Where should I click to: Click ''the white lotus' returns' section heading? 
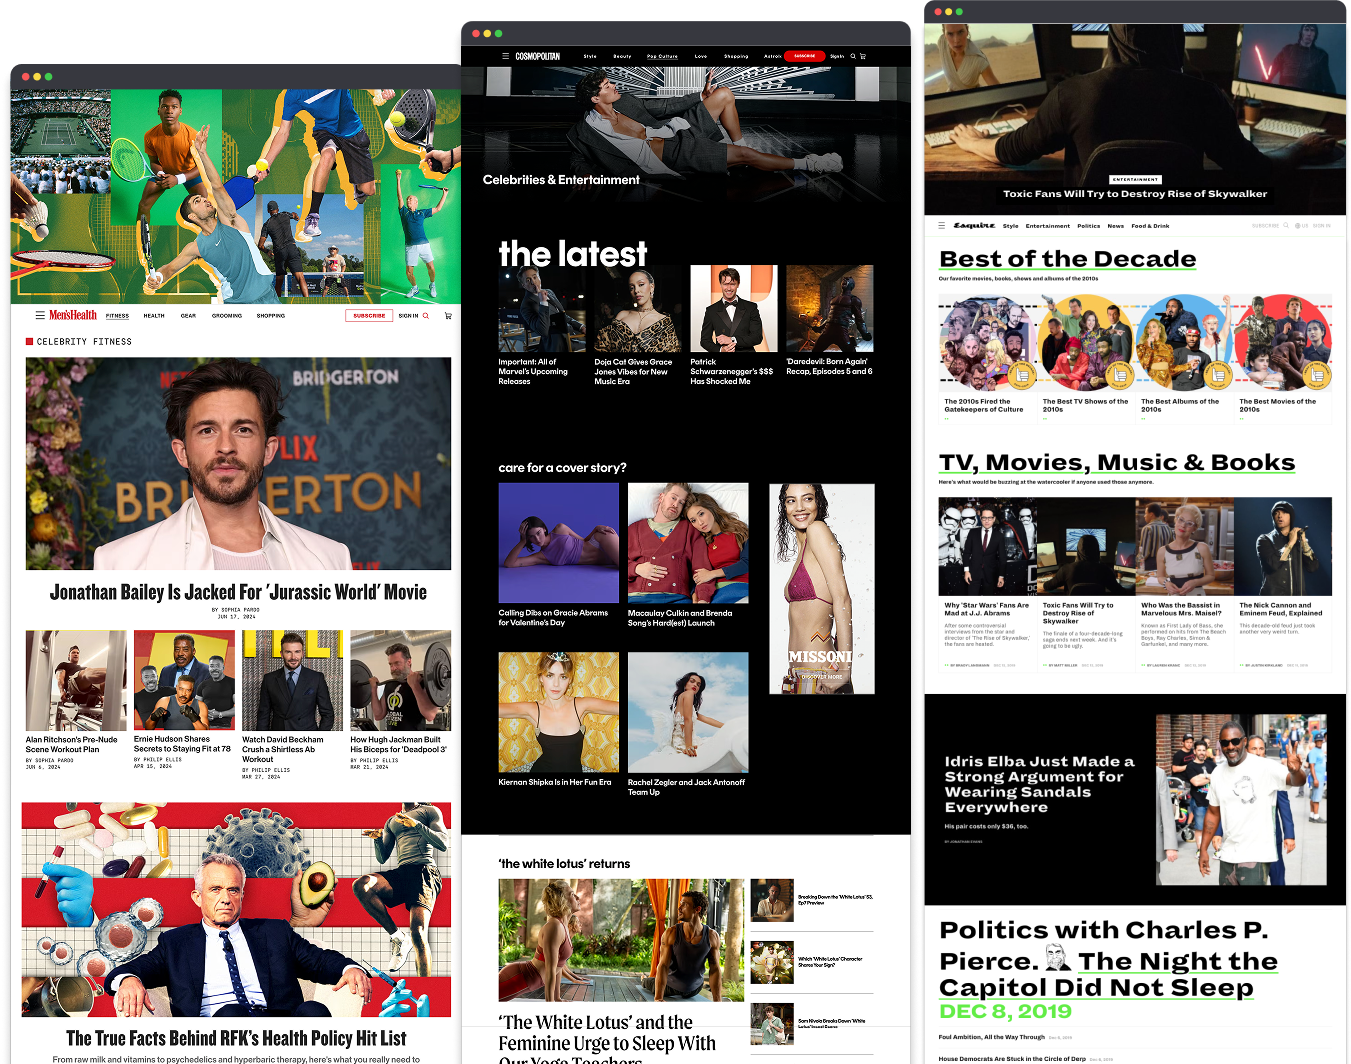click(564, 864)
